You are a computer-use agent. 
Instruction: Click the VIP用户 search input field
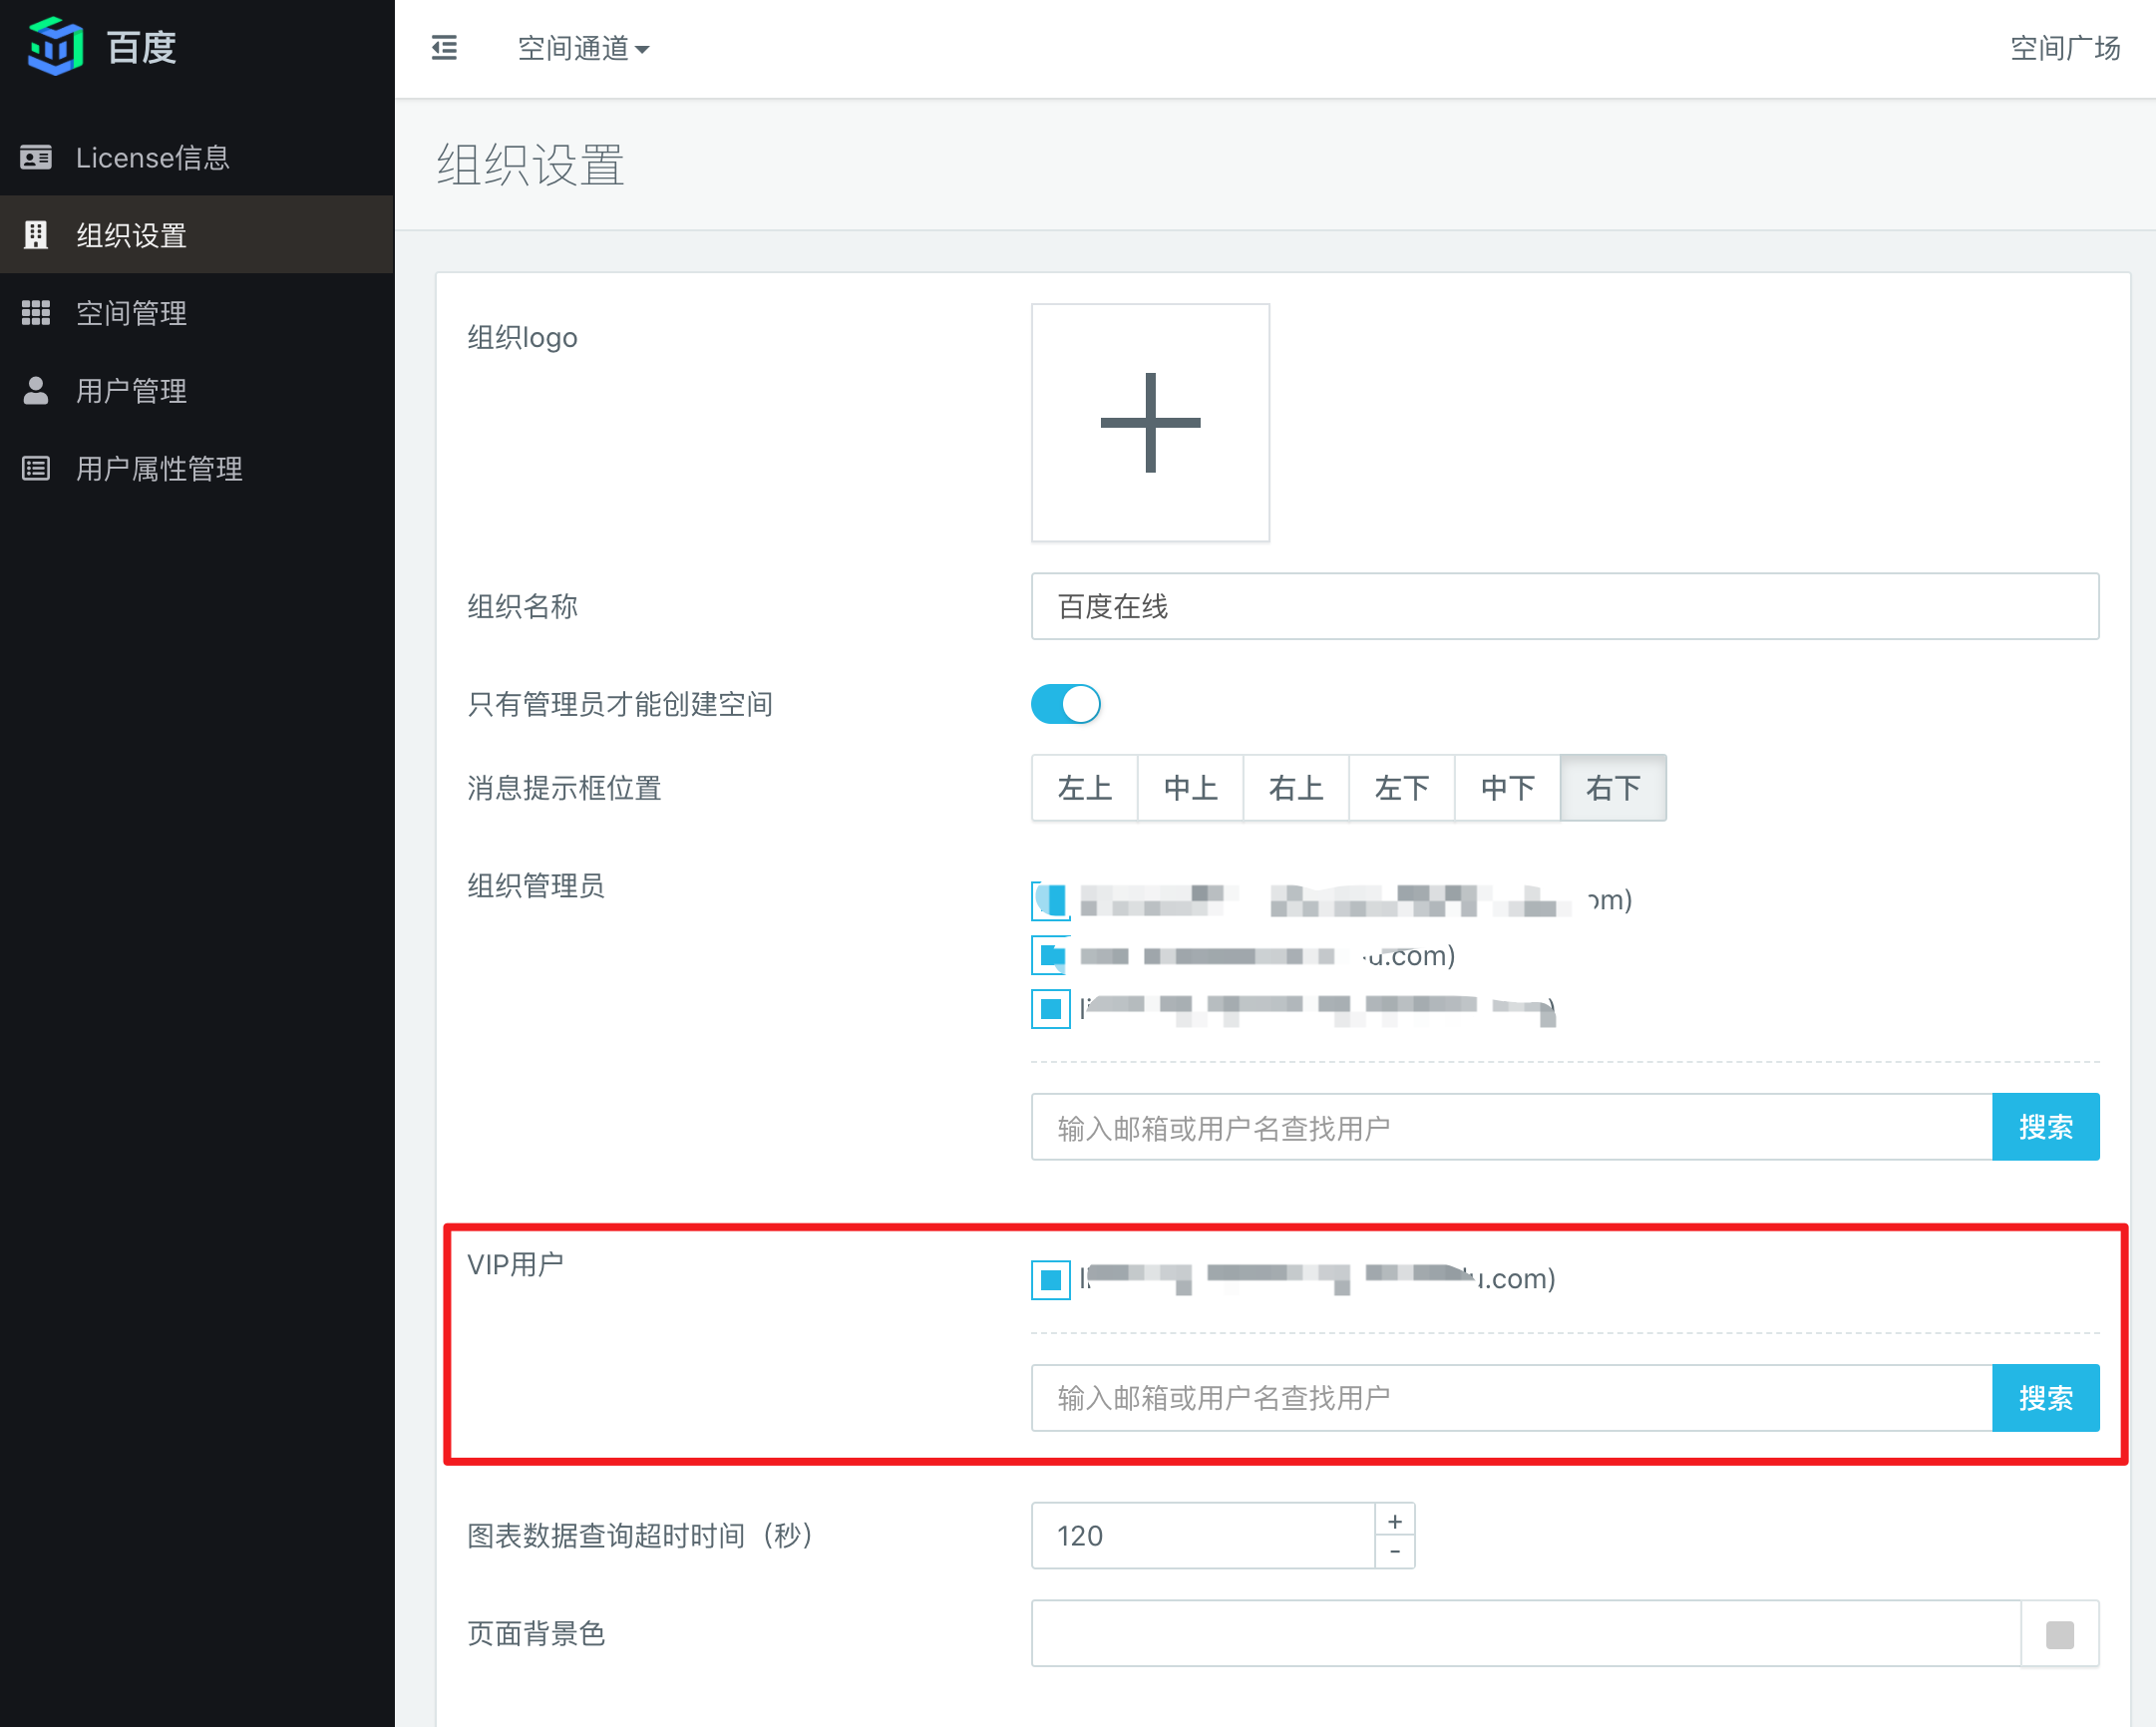coord(1512,1397)
